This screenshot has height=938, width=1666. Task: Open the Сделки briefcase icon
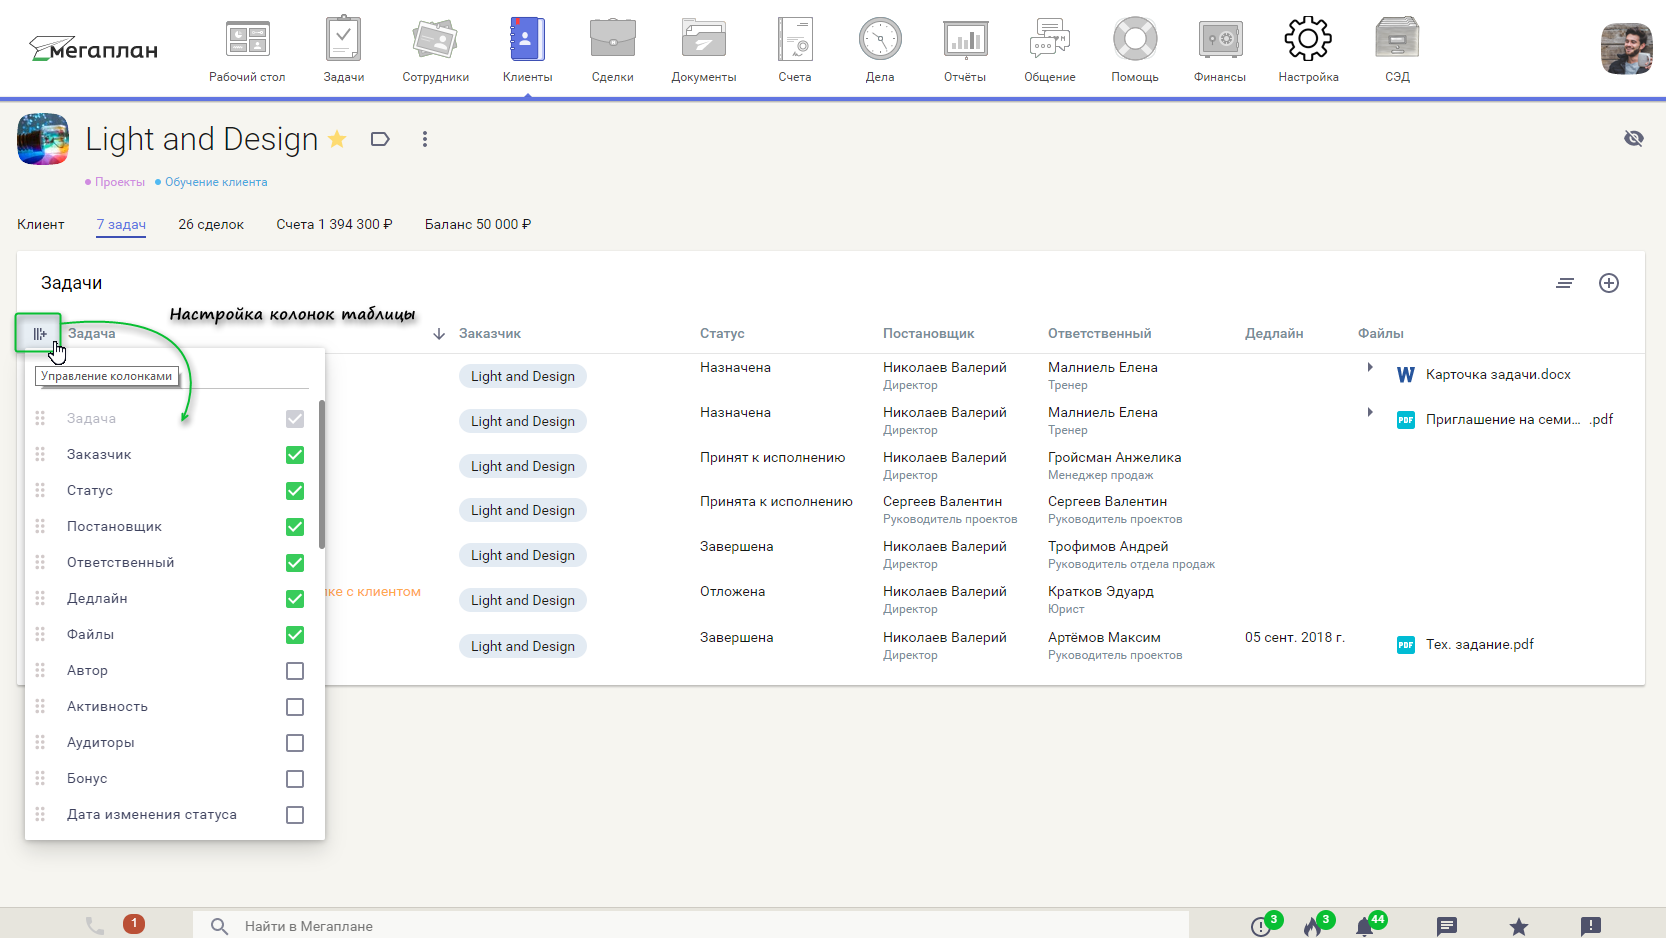(x=612, y=40)
